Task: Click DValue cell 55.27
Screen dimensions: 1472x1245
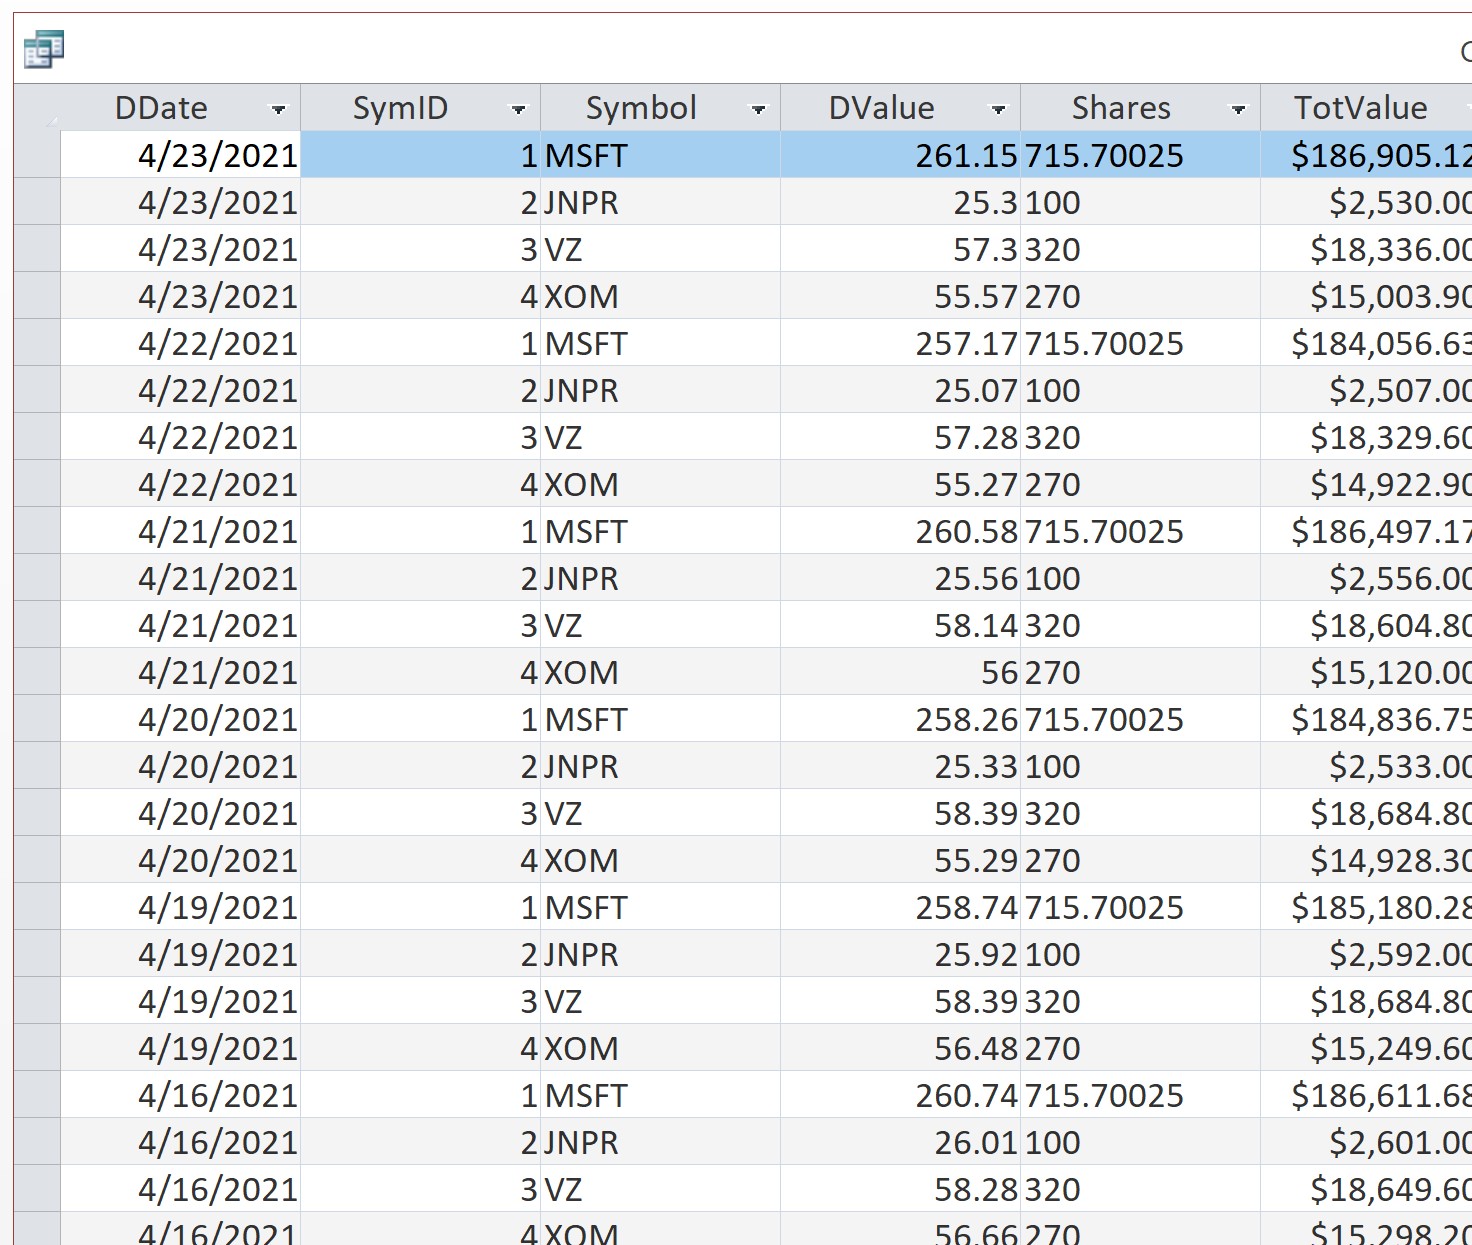Action: tap(900, 484)
